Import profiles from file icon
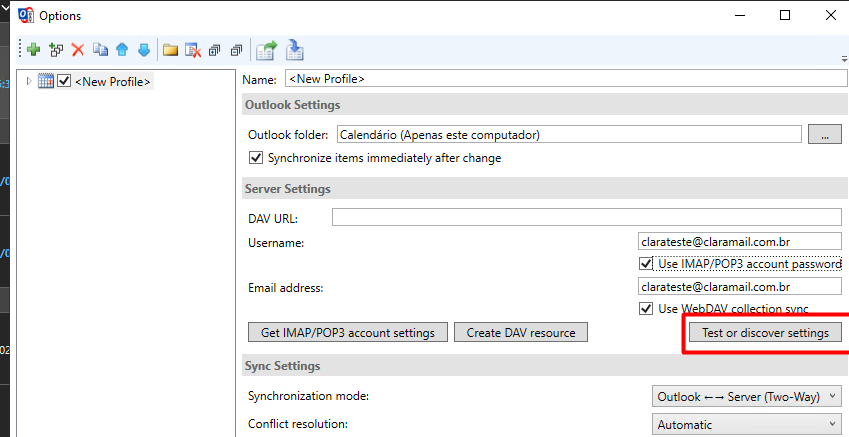Viewport: 849px width, 437px height. click(294, 50)
